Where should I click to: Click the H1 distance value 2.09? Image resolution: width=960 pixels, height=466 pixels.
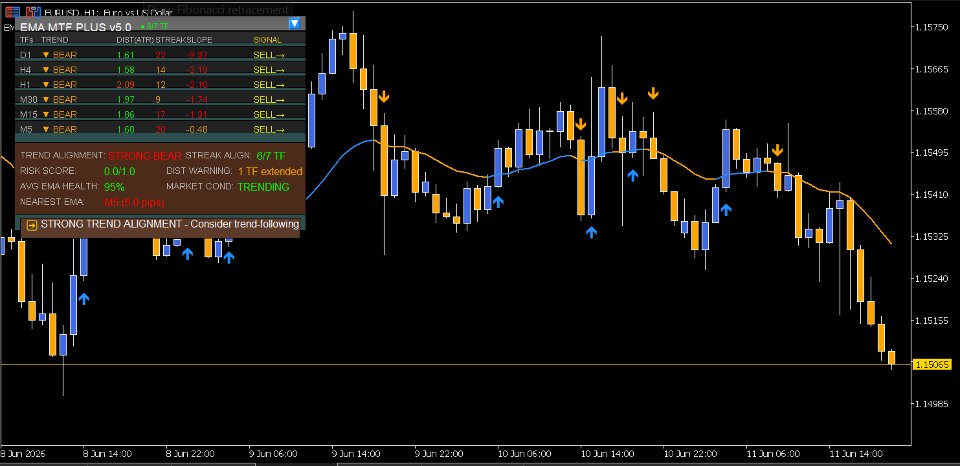[x=125, y=85]
